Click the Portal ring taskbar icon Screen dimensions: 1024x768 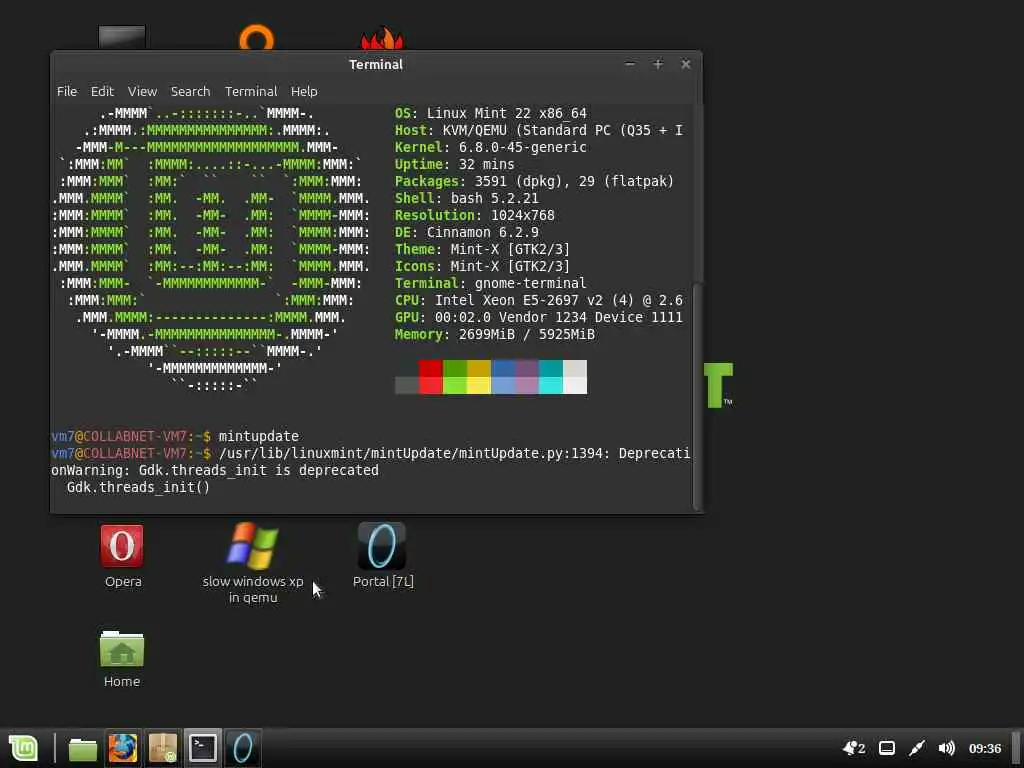coord(243,748)
